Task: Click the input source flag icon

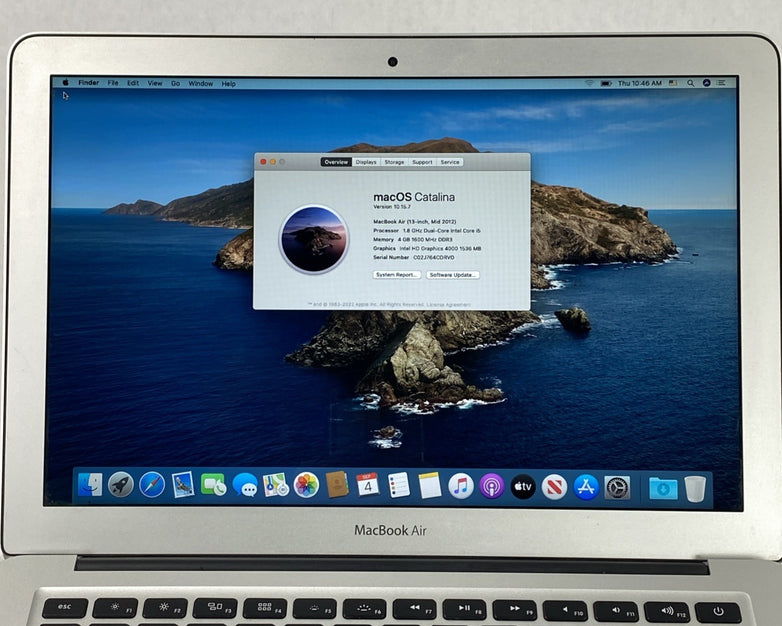Action: (673, 83)
